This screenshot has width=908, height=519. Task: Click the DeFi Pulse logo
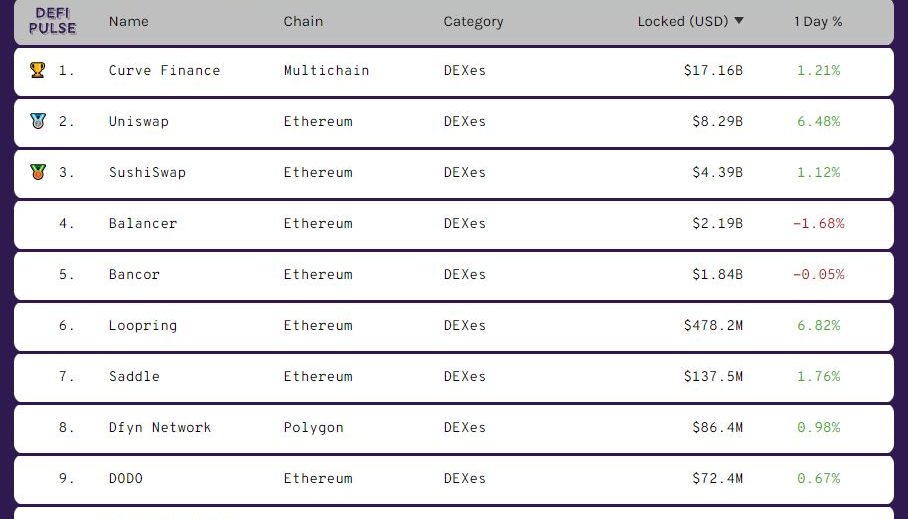(52, 21)
